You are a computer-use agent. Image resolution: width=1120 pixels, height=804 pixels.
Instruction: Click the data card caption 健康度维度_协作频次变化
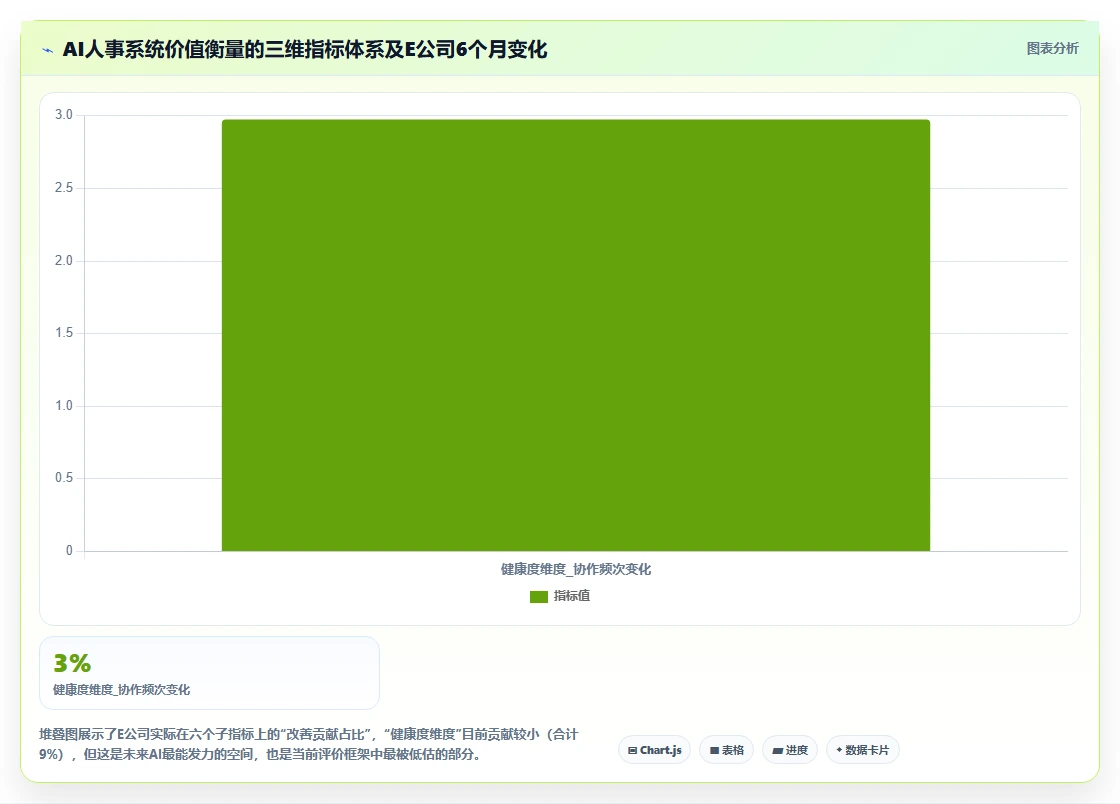[121, 690]
